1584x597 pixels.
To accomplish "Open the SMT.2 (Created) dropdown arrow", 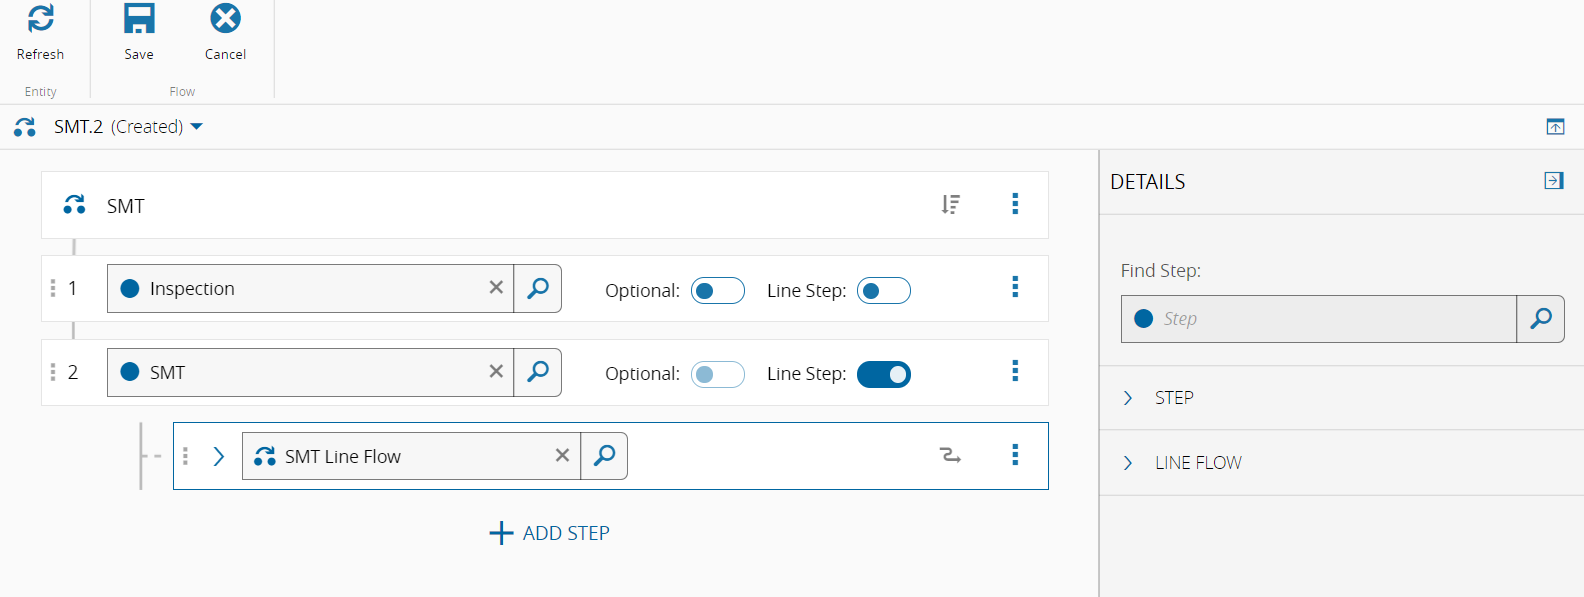I will point(197,127).
